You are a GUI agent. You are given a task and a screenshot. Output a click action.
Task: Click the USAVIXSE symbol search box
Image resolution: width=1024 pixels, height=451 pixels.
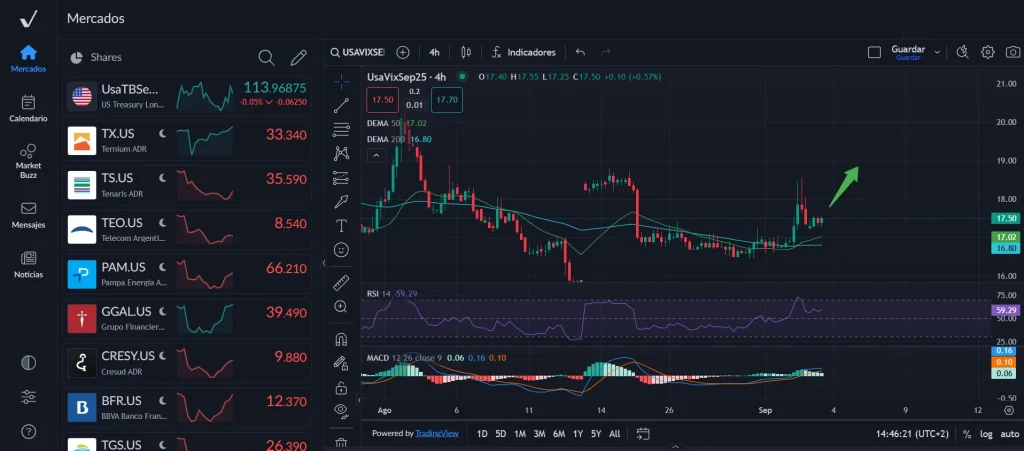tap(357, 52)
